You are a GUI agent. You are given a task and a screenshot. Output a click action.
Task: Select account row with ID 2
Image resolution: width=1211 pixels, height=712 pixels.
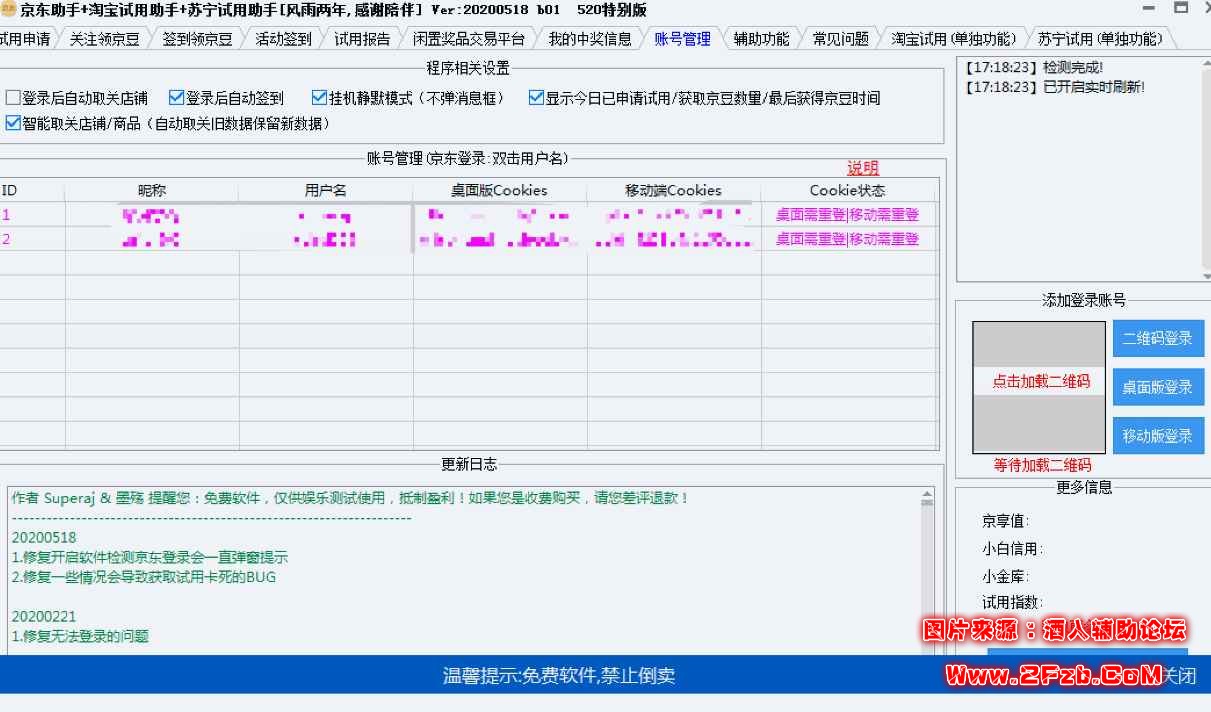[467, 239]
